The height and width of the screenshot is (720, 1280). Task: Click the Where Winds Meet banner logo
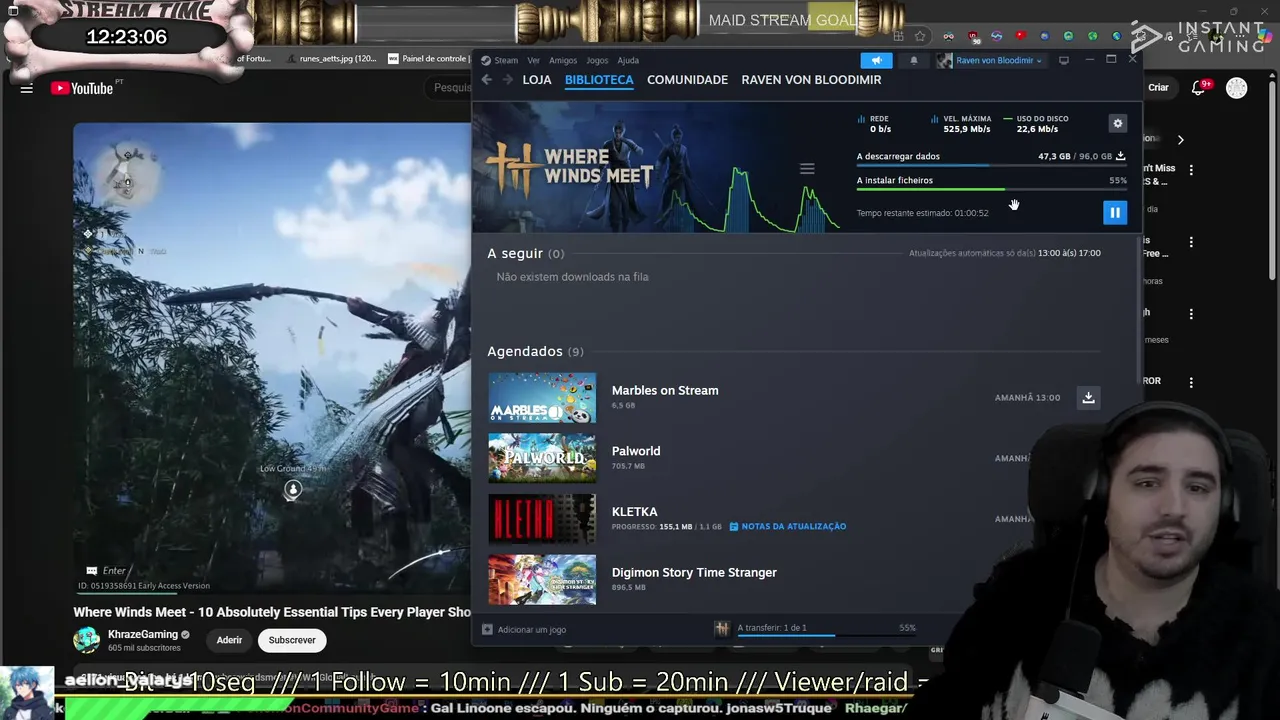point(570,167)
